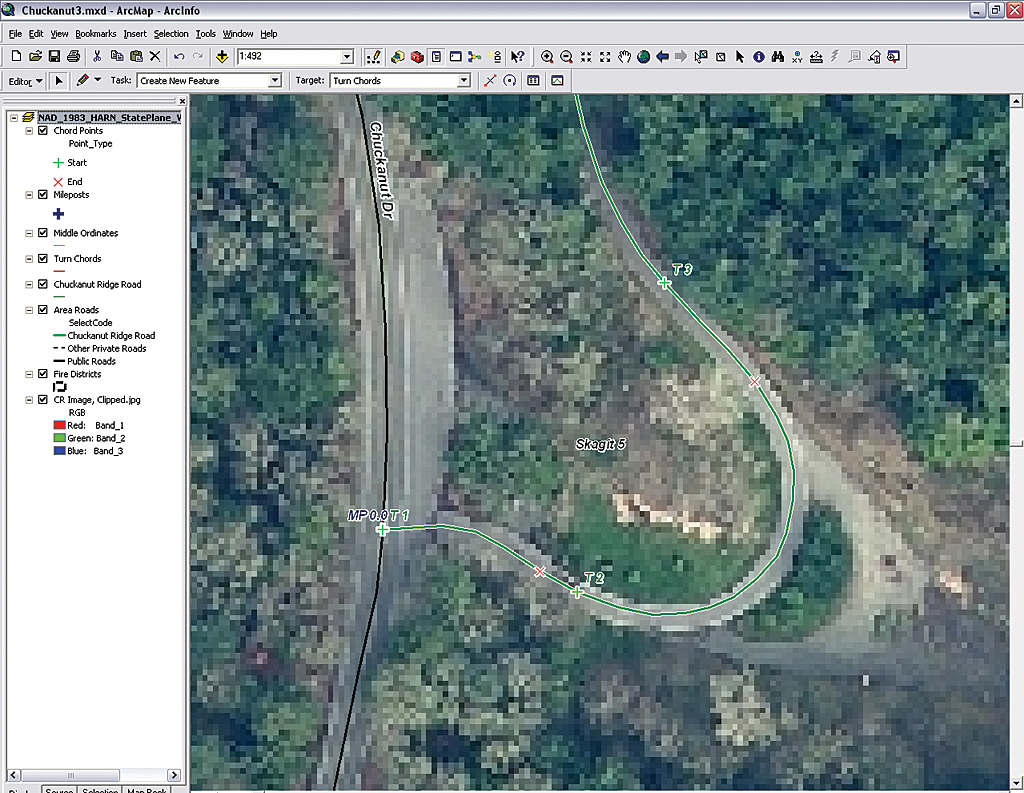Choose the Sketch pencil tool
The width and height of the screenshot is (1024, 793).
(83, 80)
